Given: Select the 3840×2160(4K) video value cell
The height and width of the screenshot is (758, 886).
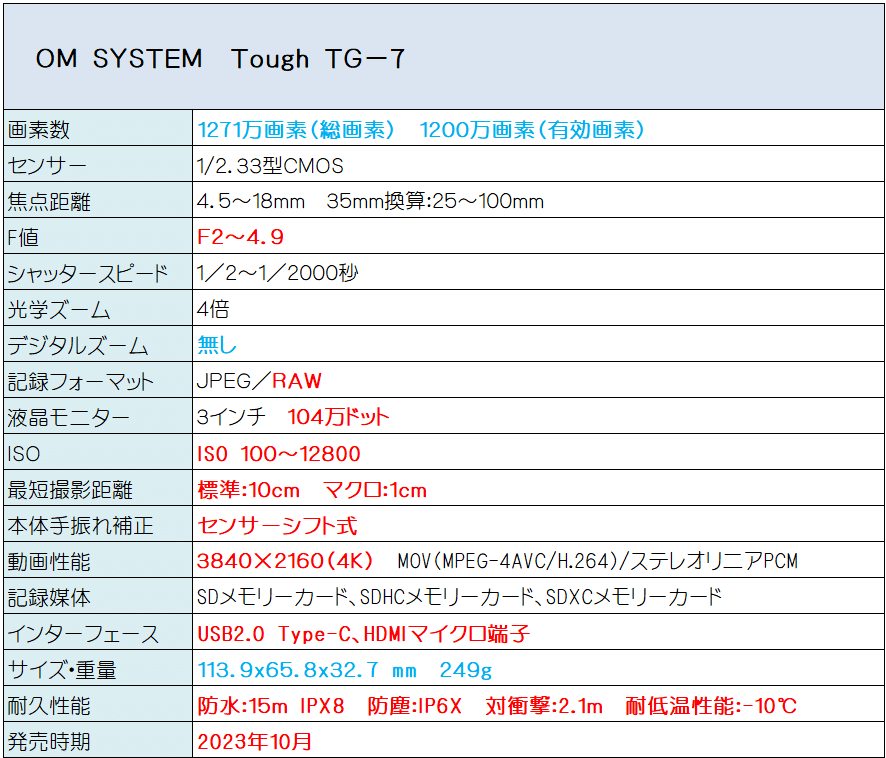Looking at the screenshot, I should [538, 560].
